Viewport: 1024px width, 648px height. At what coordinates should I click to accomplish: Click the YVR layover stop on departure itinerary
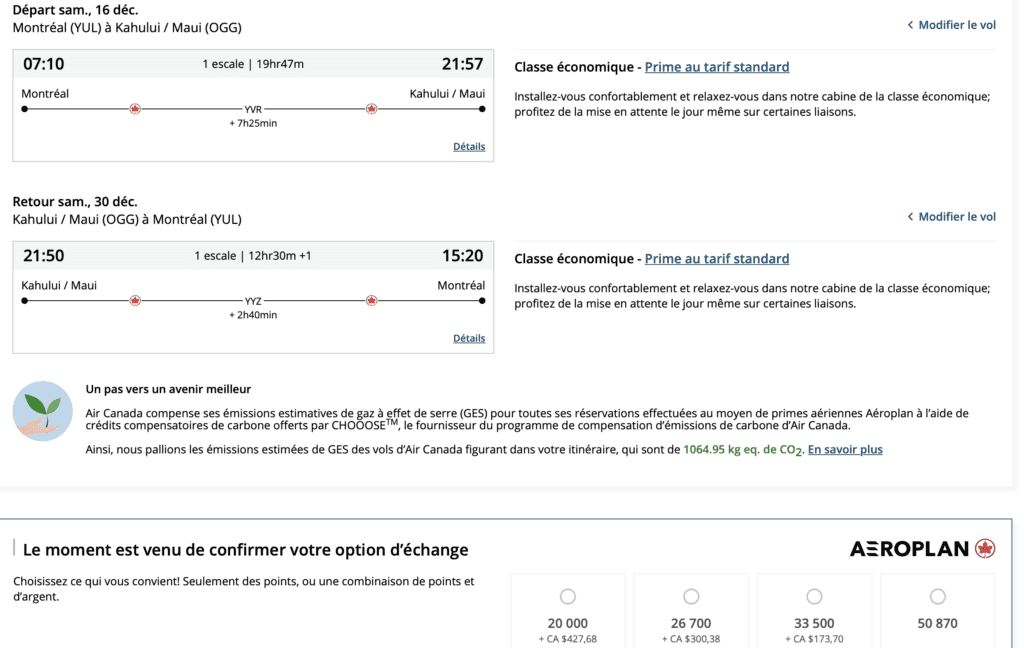tap(253, 109)
